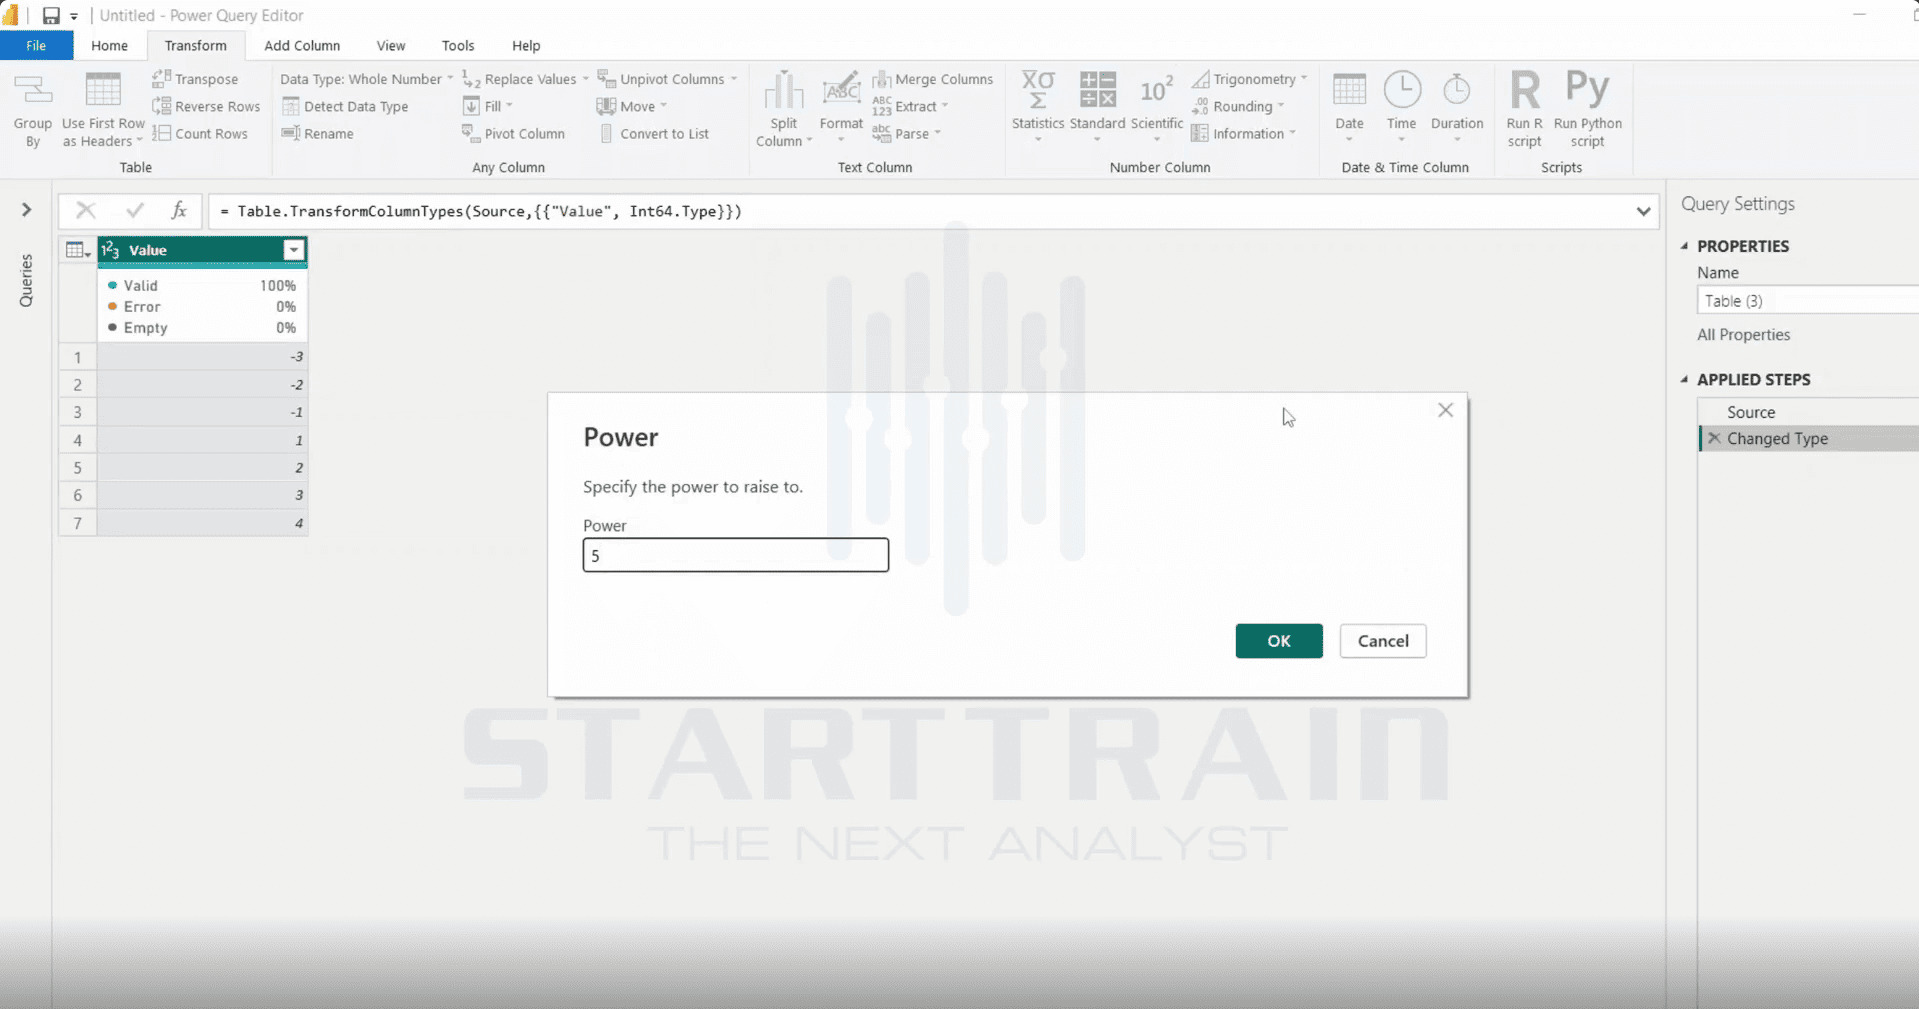
Task: Delete the Changed Type step
Action: pyautogui.click(x=1714, y=438)
